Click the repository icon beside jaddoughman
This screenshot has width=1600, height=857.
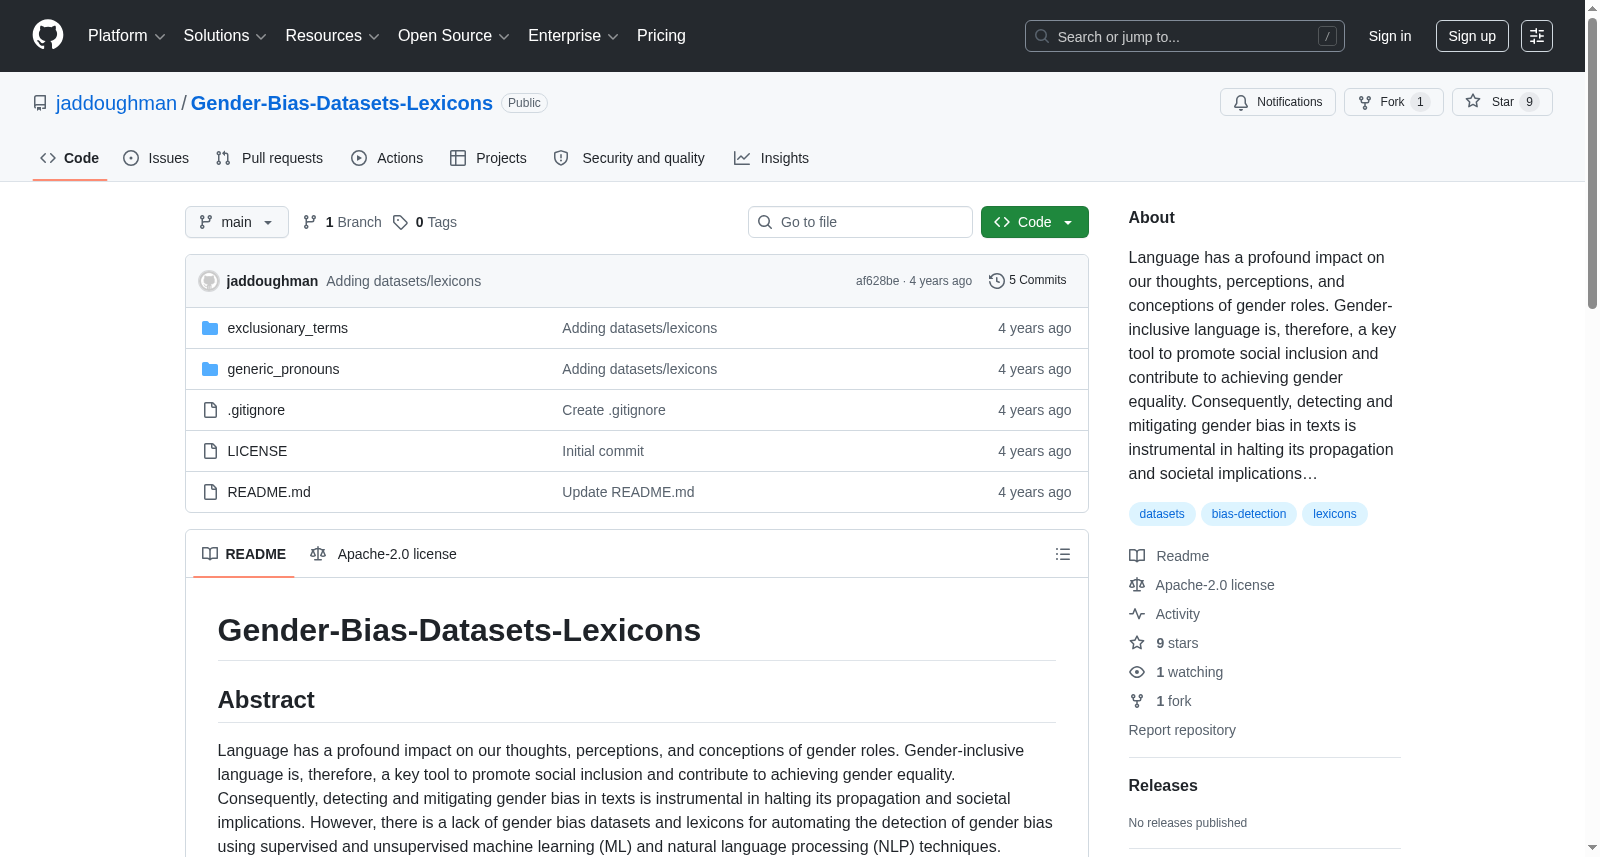[40, 103]
